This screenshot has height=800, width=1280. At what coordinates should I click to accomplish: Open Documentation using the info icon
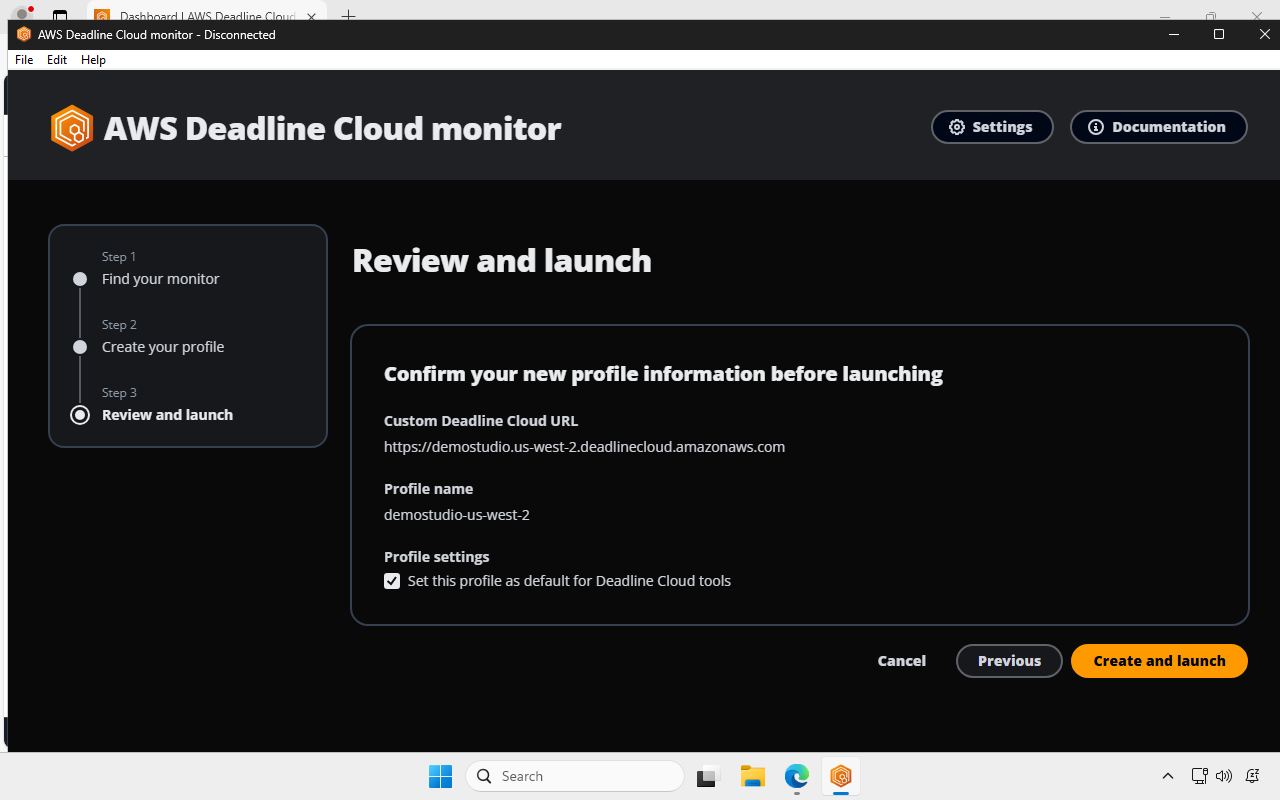1096,127
